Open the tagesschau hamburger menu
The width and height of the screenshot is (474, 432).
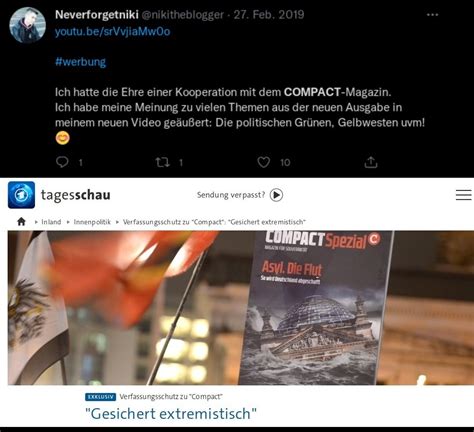pos(464,195)
